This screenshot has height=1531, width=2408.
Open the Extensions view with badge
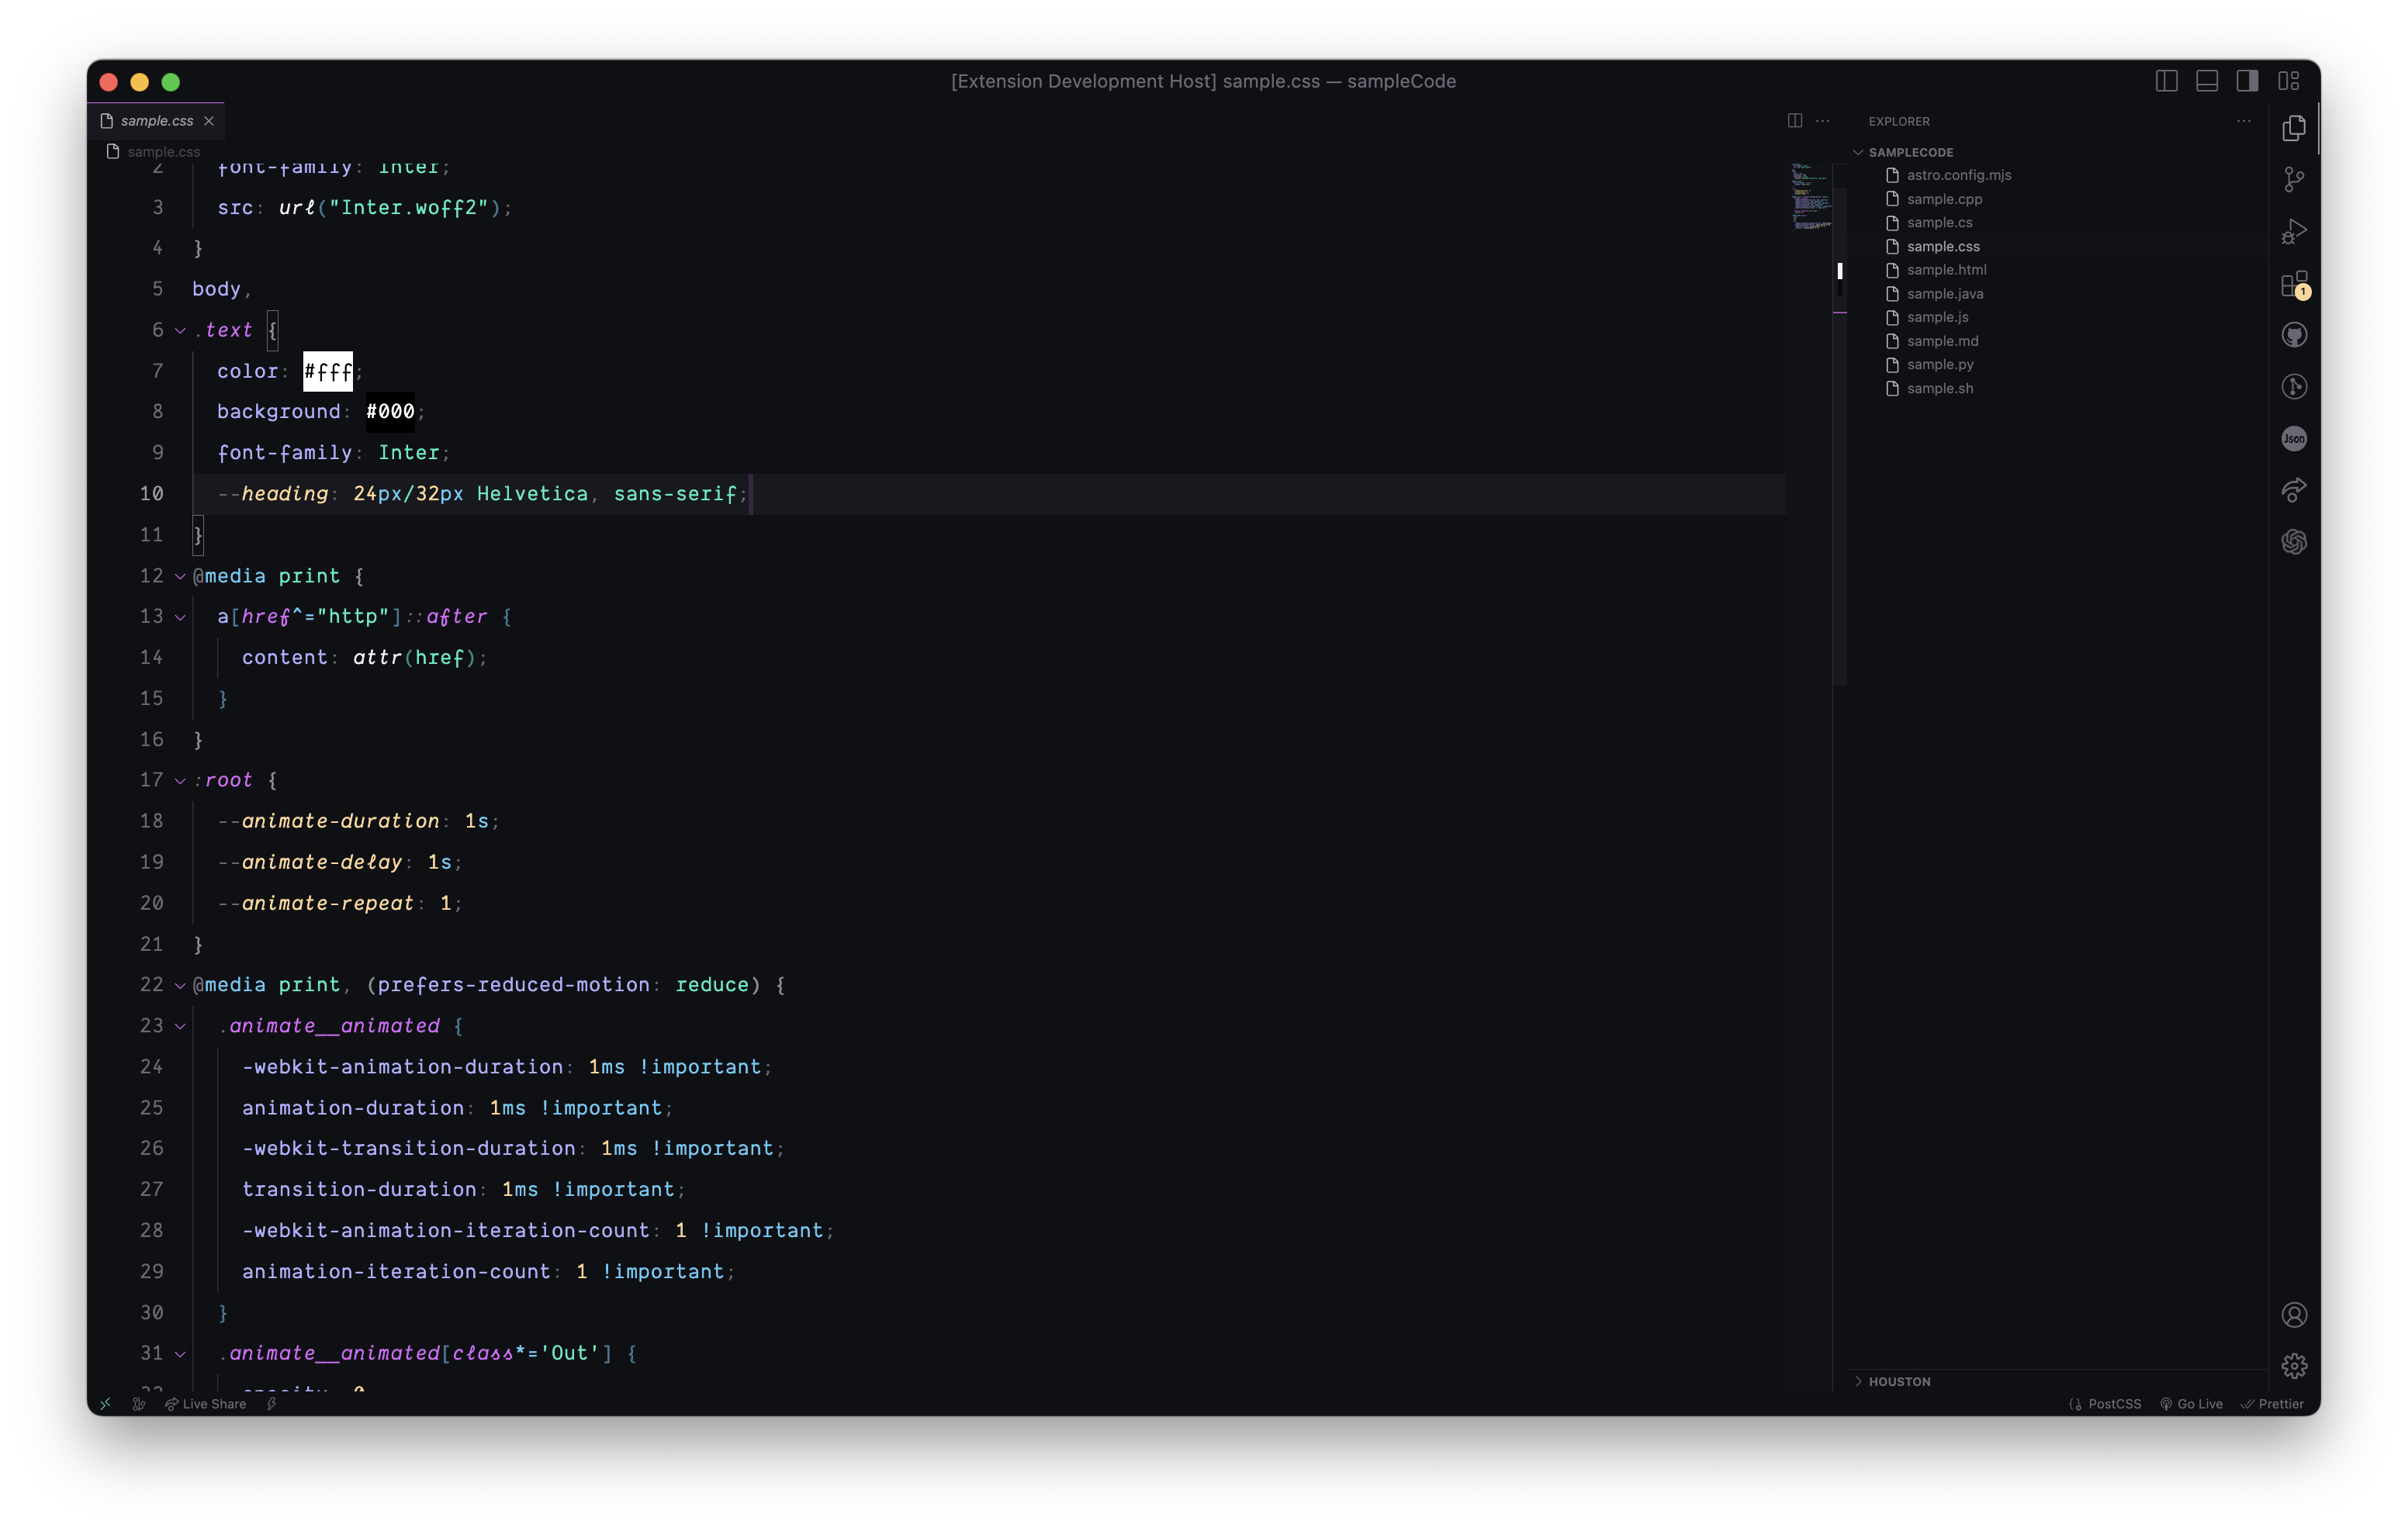tap(2294, 284)
